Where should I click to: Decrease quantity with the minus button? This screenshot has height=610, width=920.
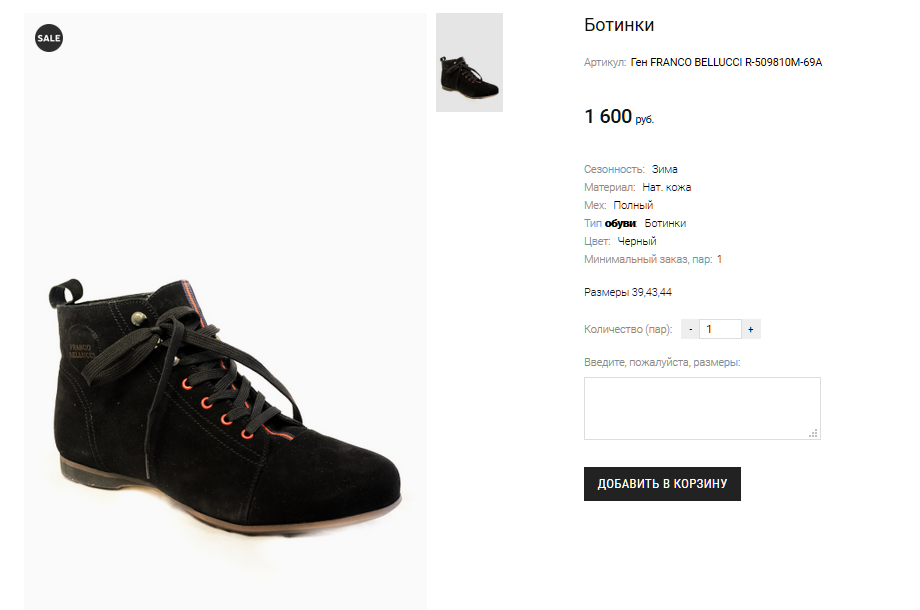(x=690, y=329)
